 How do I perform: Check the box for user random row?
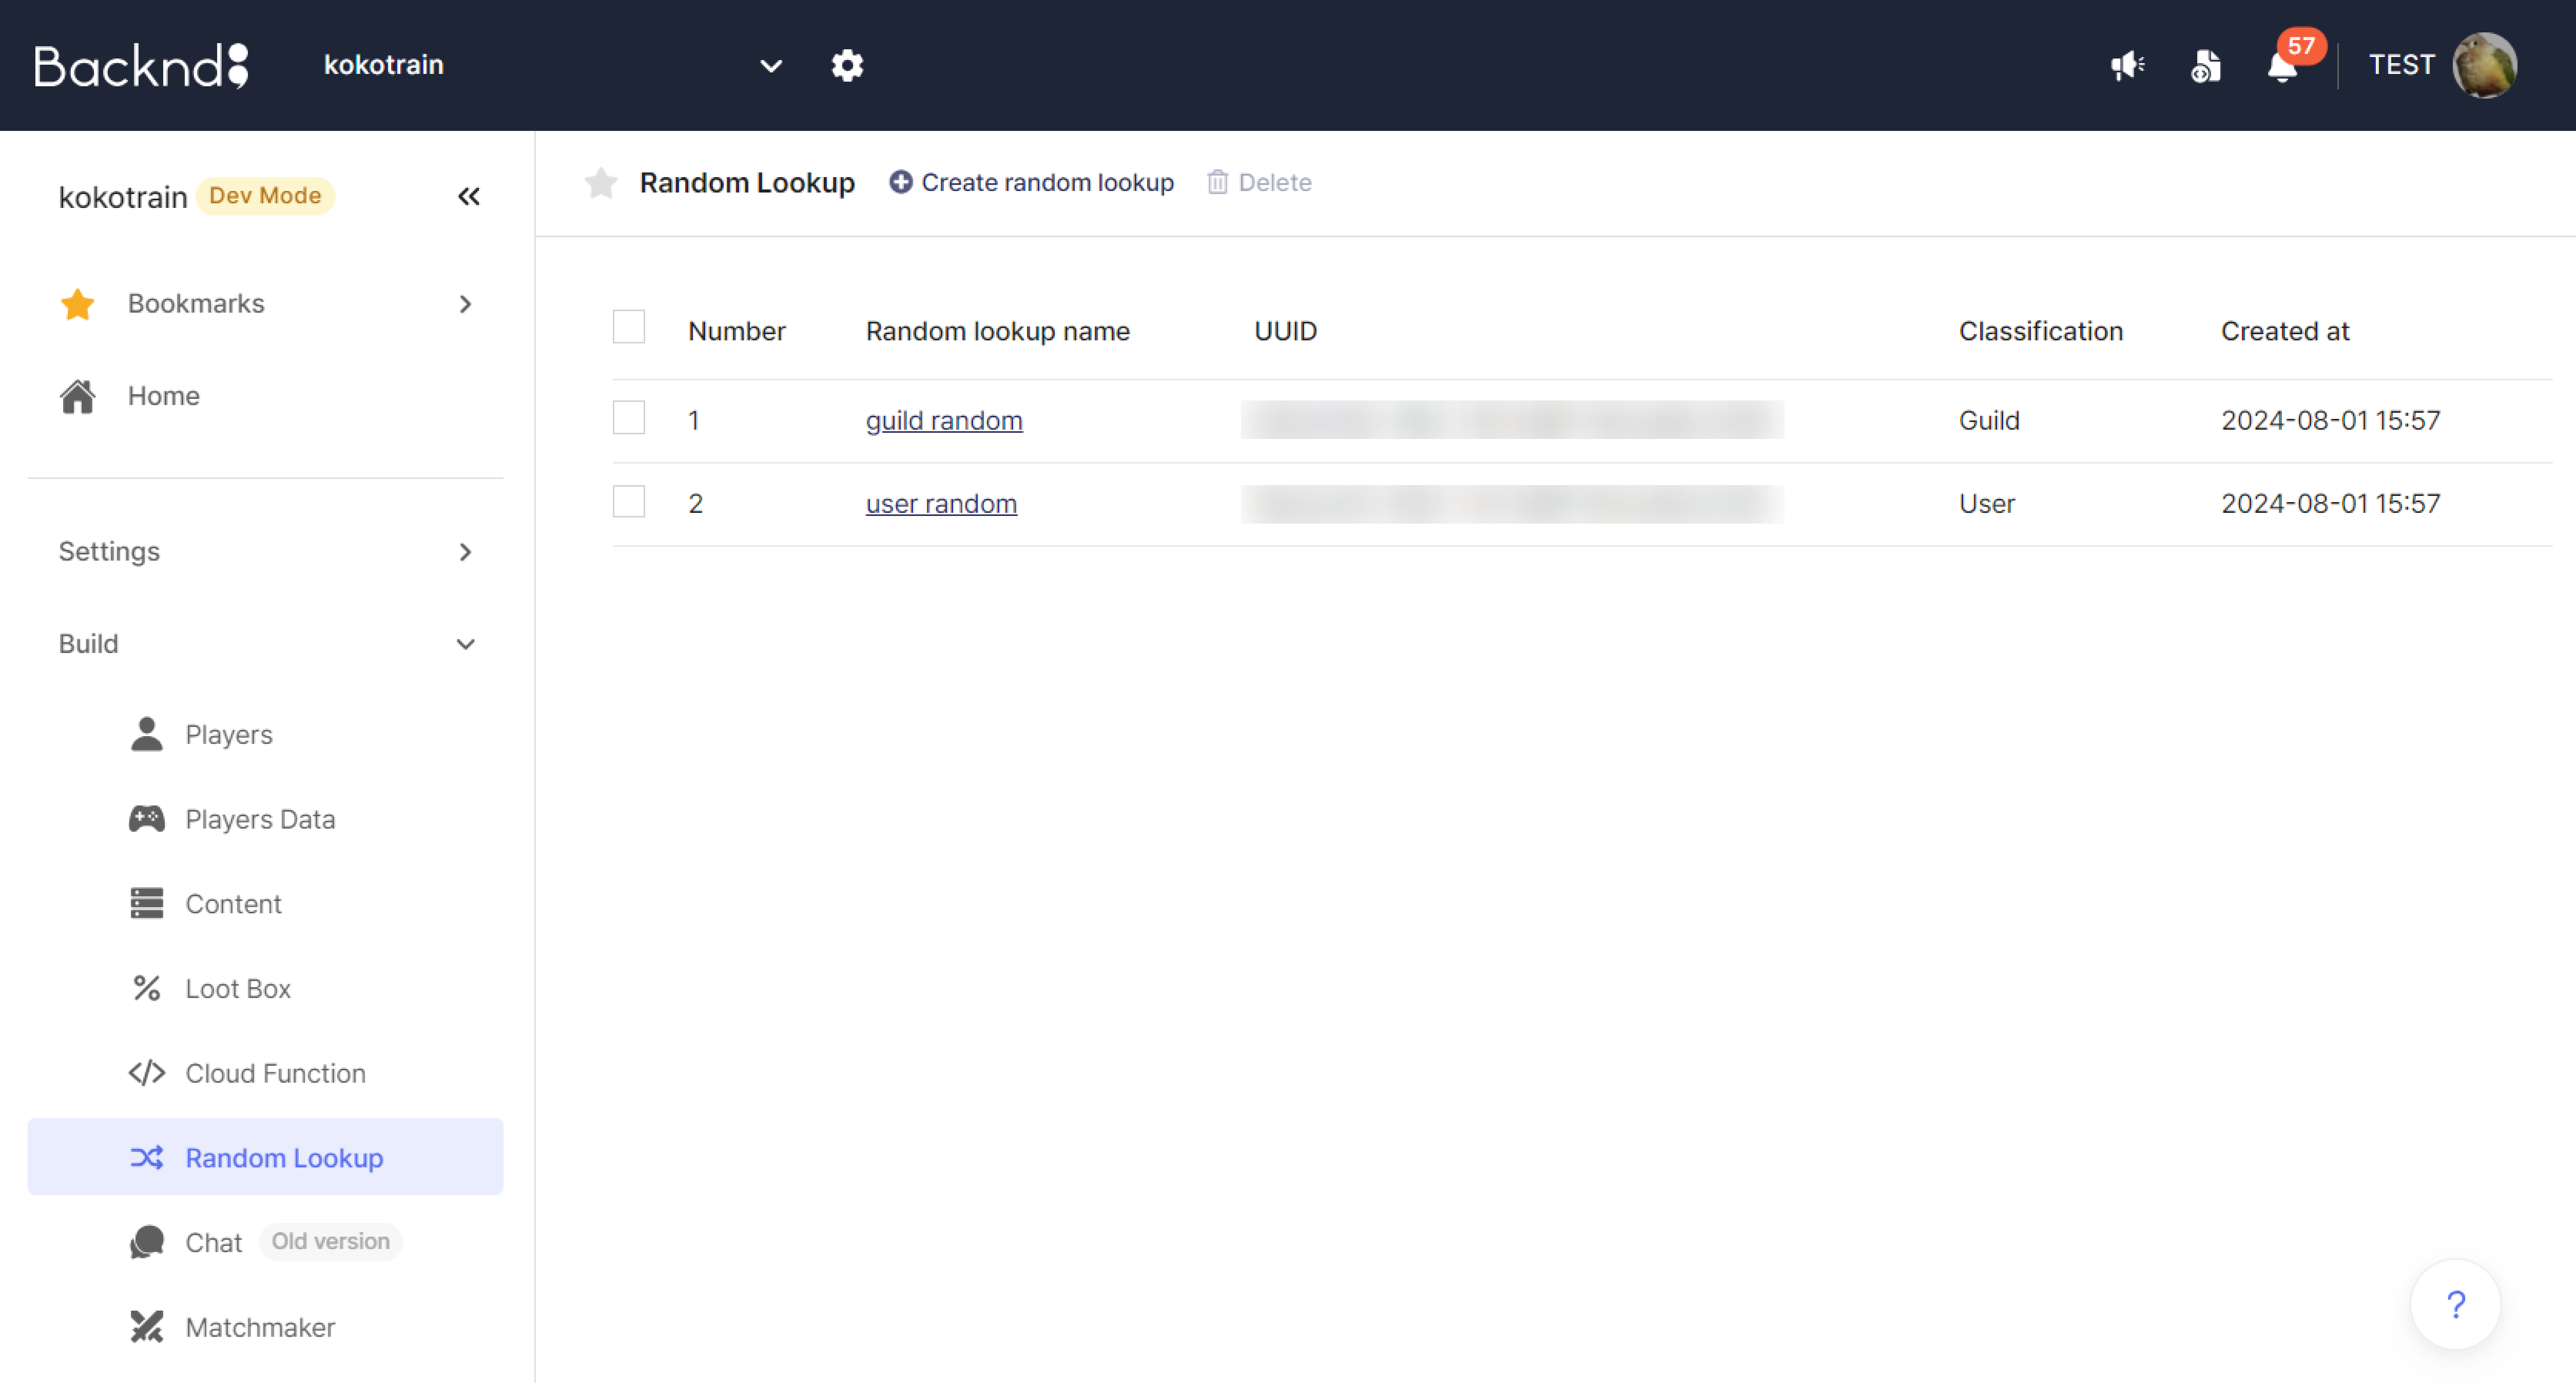click(629, 501)
